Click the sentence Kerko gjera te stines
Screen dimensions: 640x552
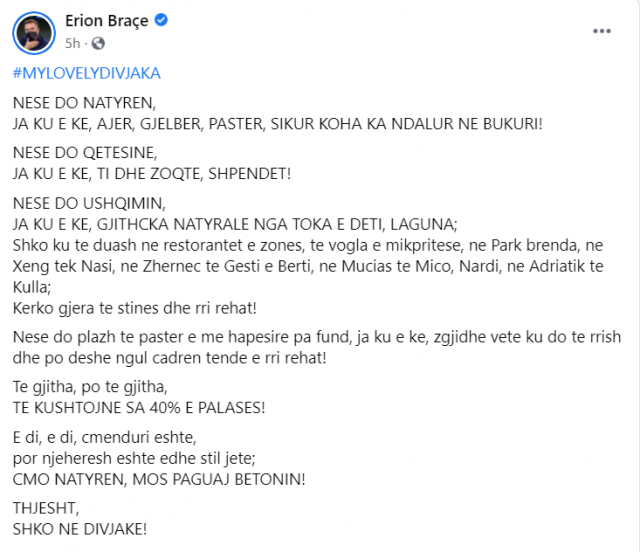(x=135, y=308)
